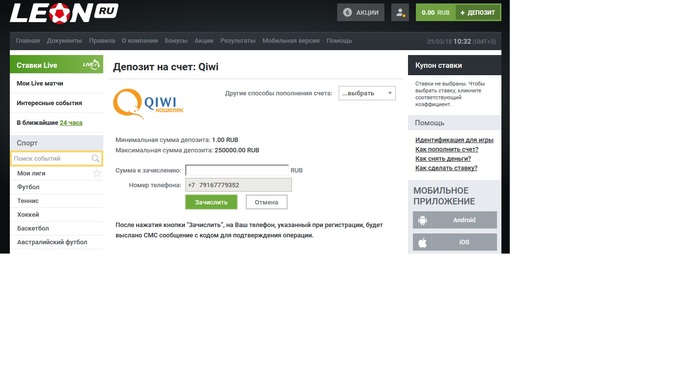This screenshot has height=373, width=700.
Task: Open the ...выбрать payment method dropdown
Action: 367,93
